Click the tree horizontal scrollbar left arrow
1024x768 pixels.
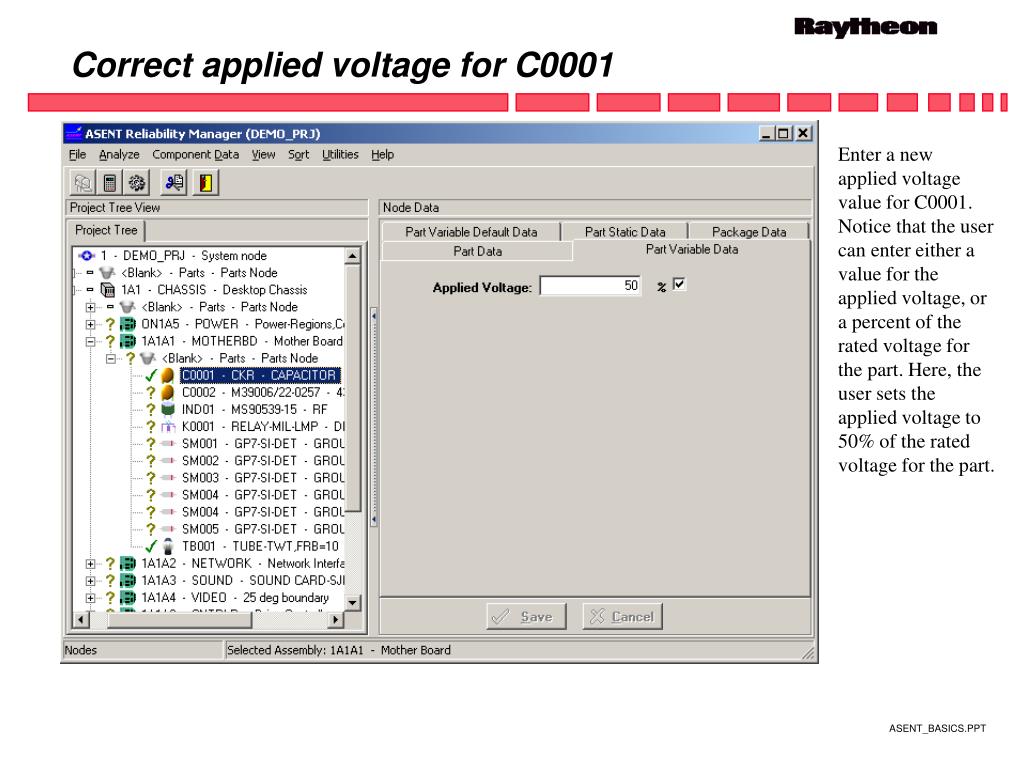pos(82,619)
